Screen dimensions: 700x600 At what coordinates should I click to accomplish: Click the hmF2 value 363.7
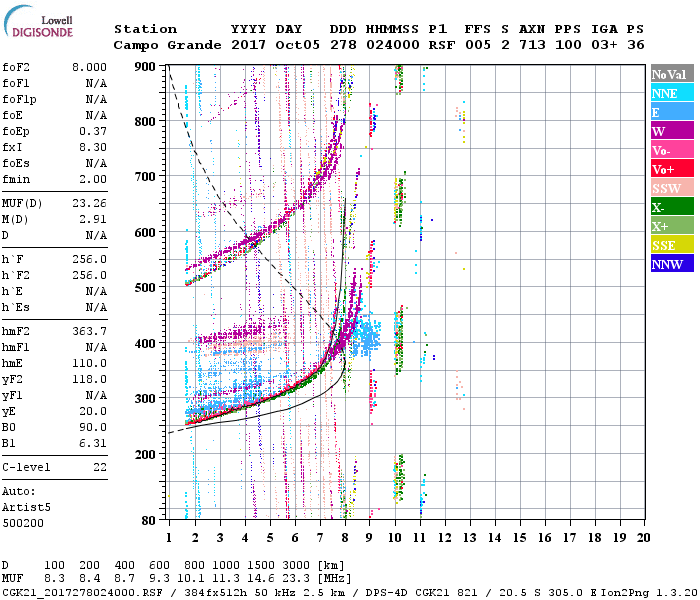[x=91, y=330]
